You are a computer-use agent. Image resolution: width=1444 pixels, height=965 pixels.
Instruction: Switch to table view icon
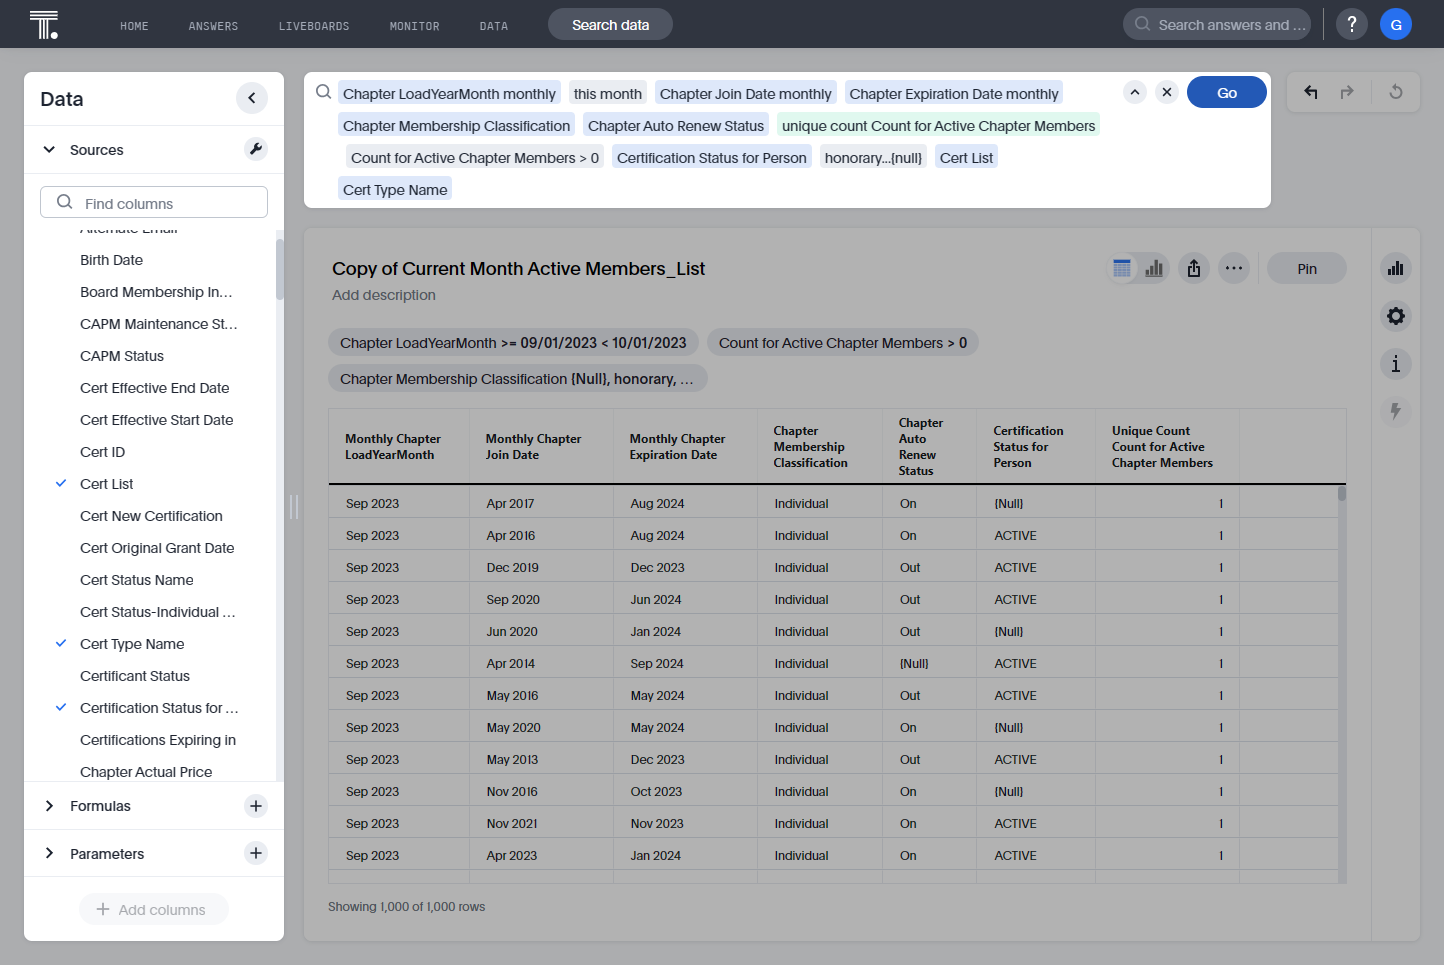coord(1122,268)
